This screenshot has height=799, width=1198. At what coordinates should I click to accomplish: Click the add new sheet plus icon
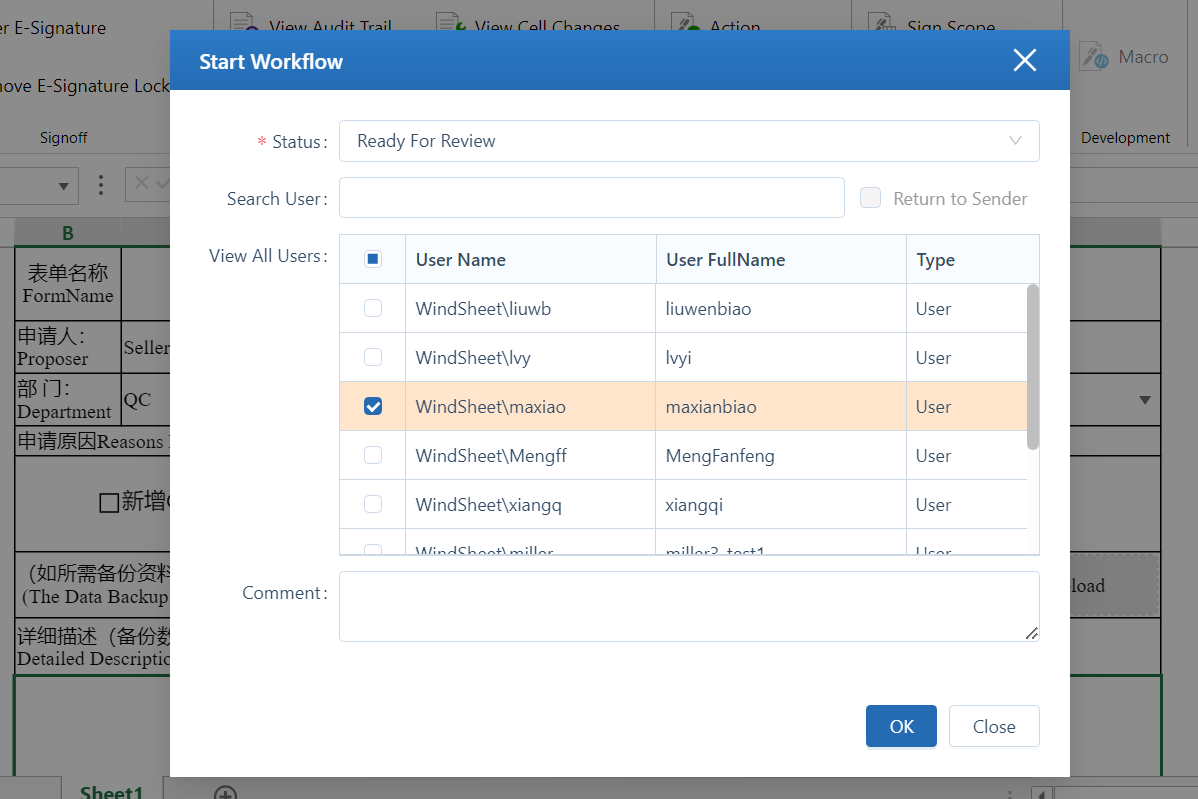pyautogui.click(x=226, y=793)
